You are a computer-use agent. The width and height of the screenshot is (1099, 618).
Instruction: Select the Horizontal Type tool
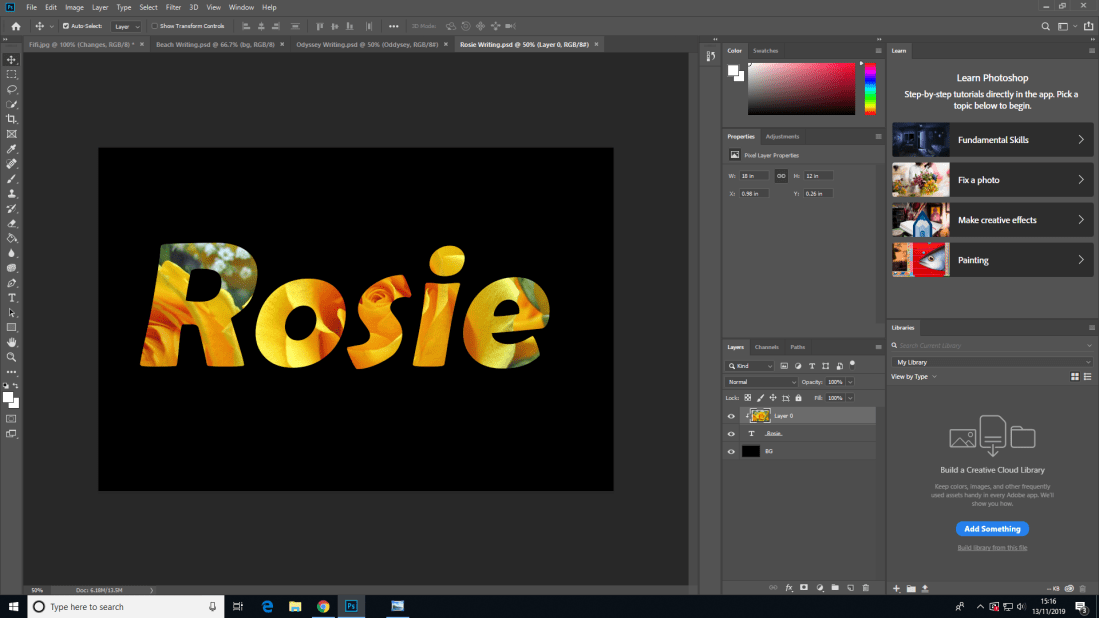(x=12, y=298)
